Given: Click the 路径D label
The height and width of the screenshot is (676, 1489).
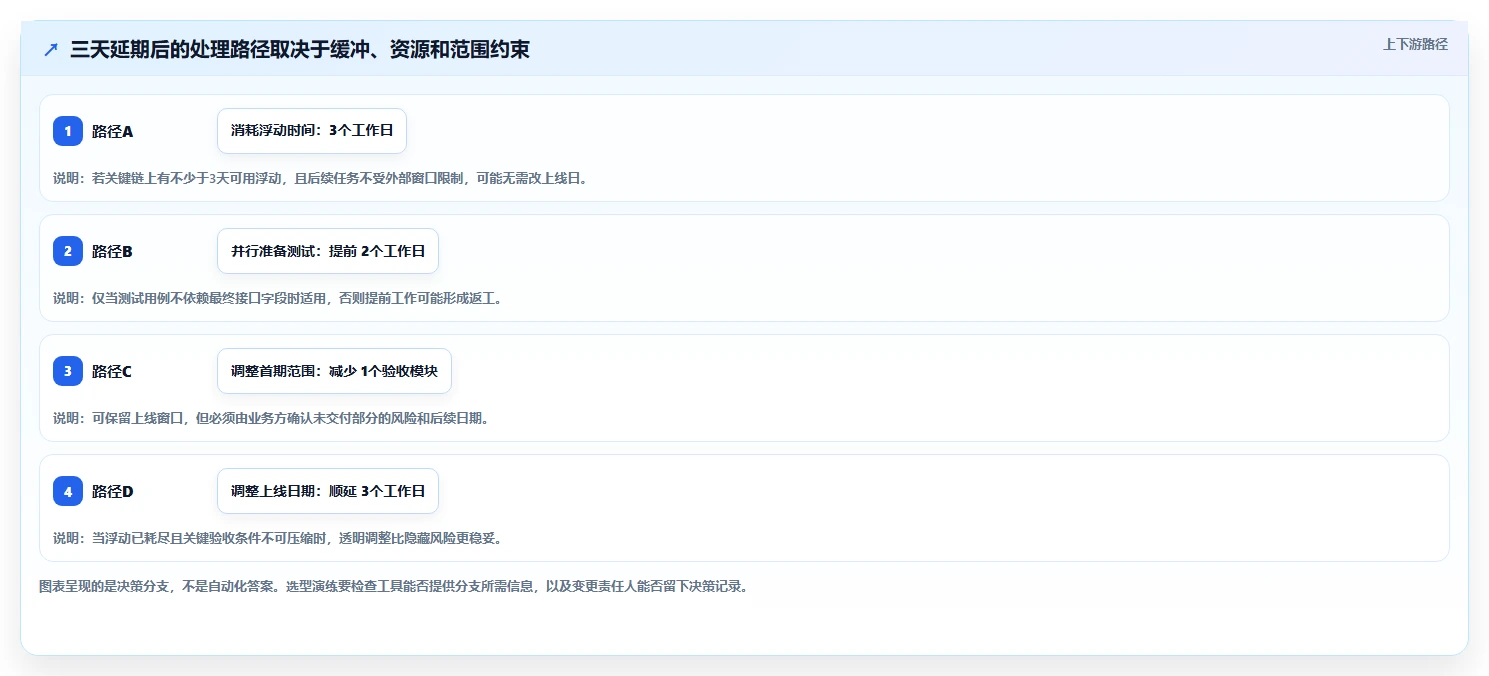Looking at the screenshot, I should pos(112,491).
